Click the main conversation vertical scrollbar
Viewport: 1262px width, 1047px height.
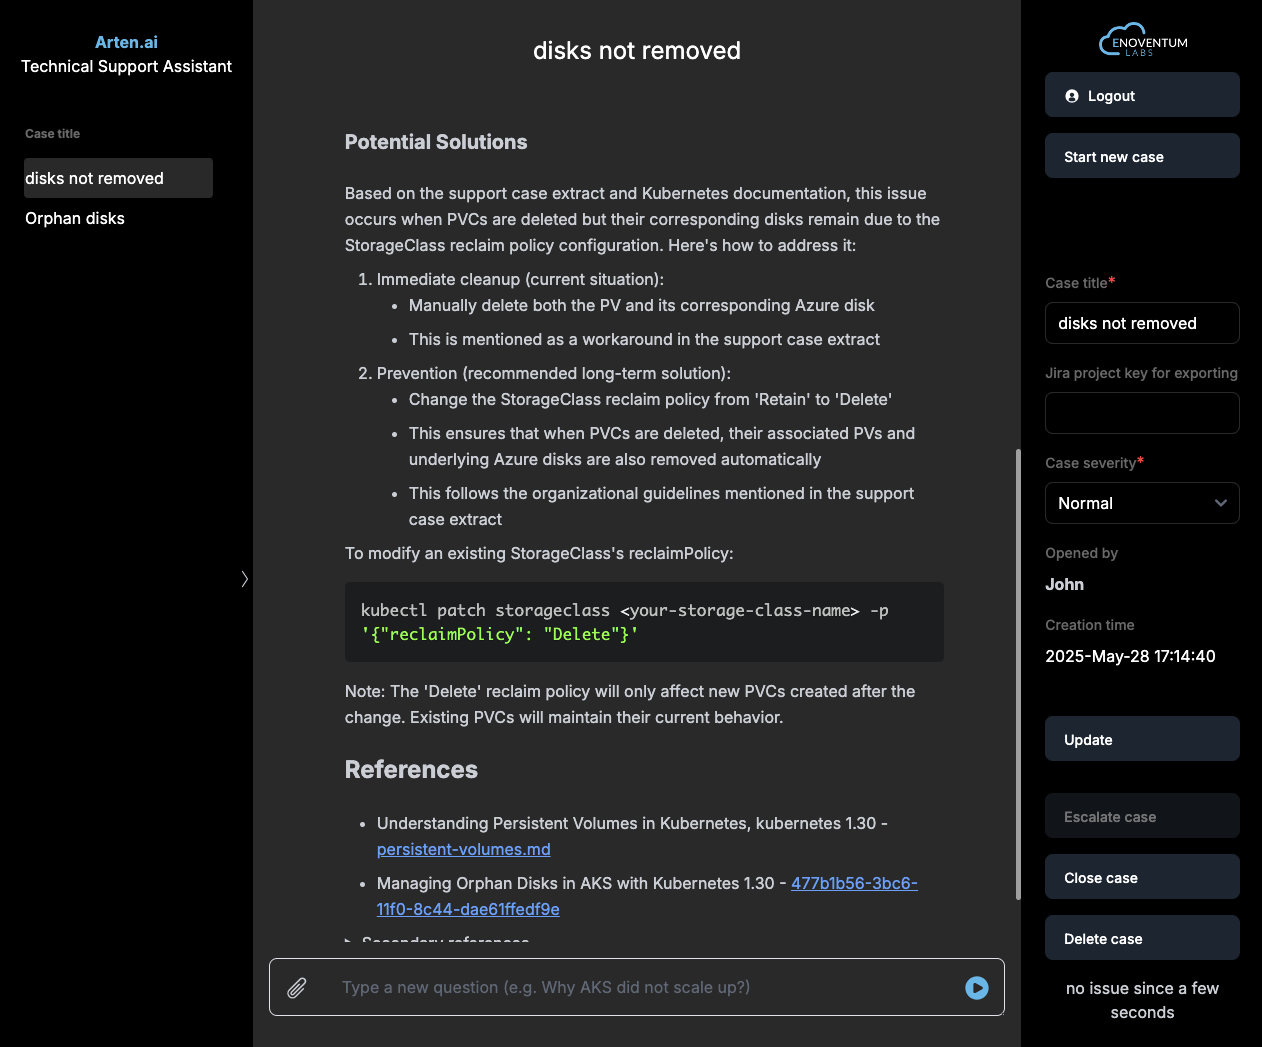click(1018, 674)
